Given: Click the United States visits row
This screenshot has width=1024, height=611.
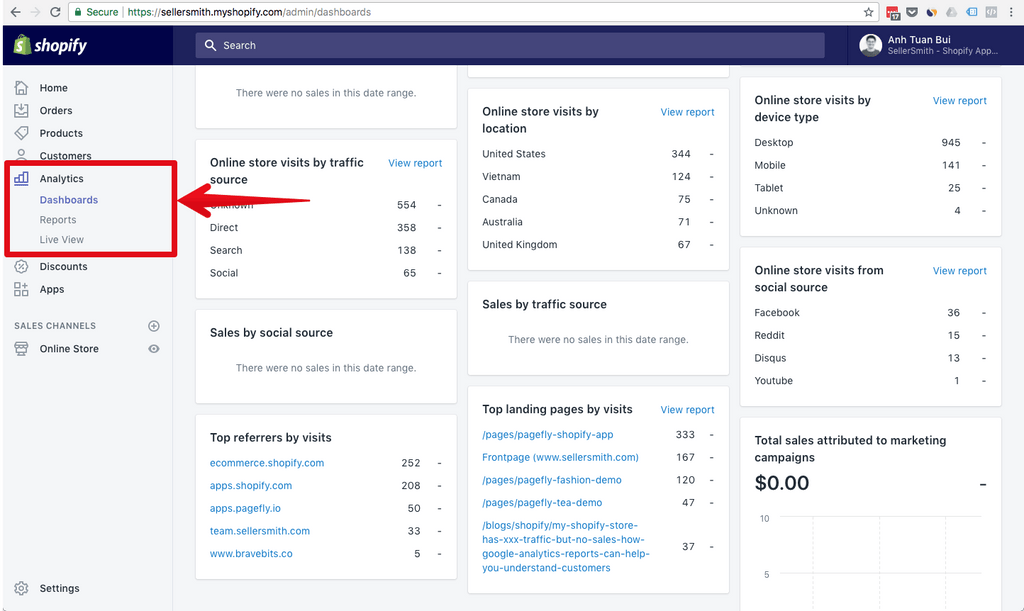Looking at the screenshot, I should pos(598,154).
